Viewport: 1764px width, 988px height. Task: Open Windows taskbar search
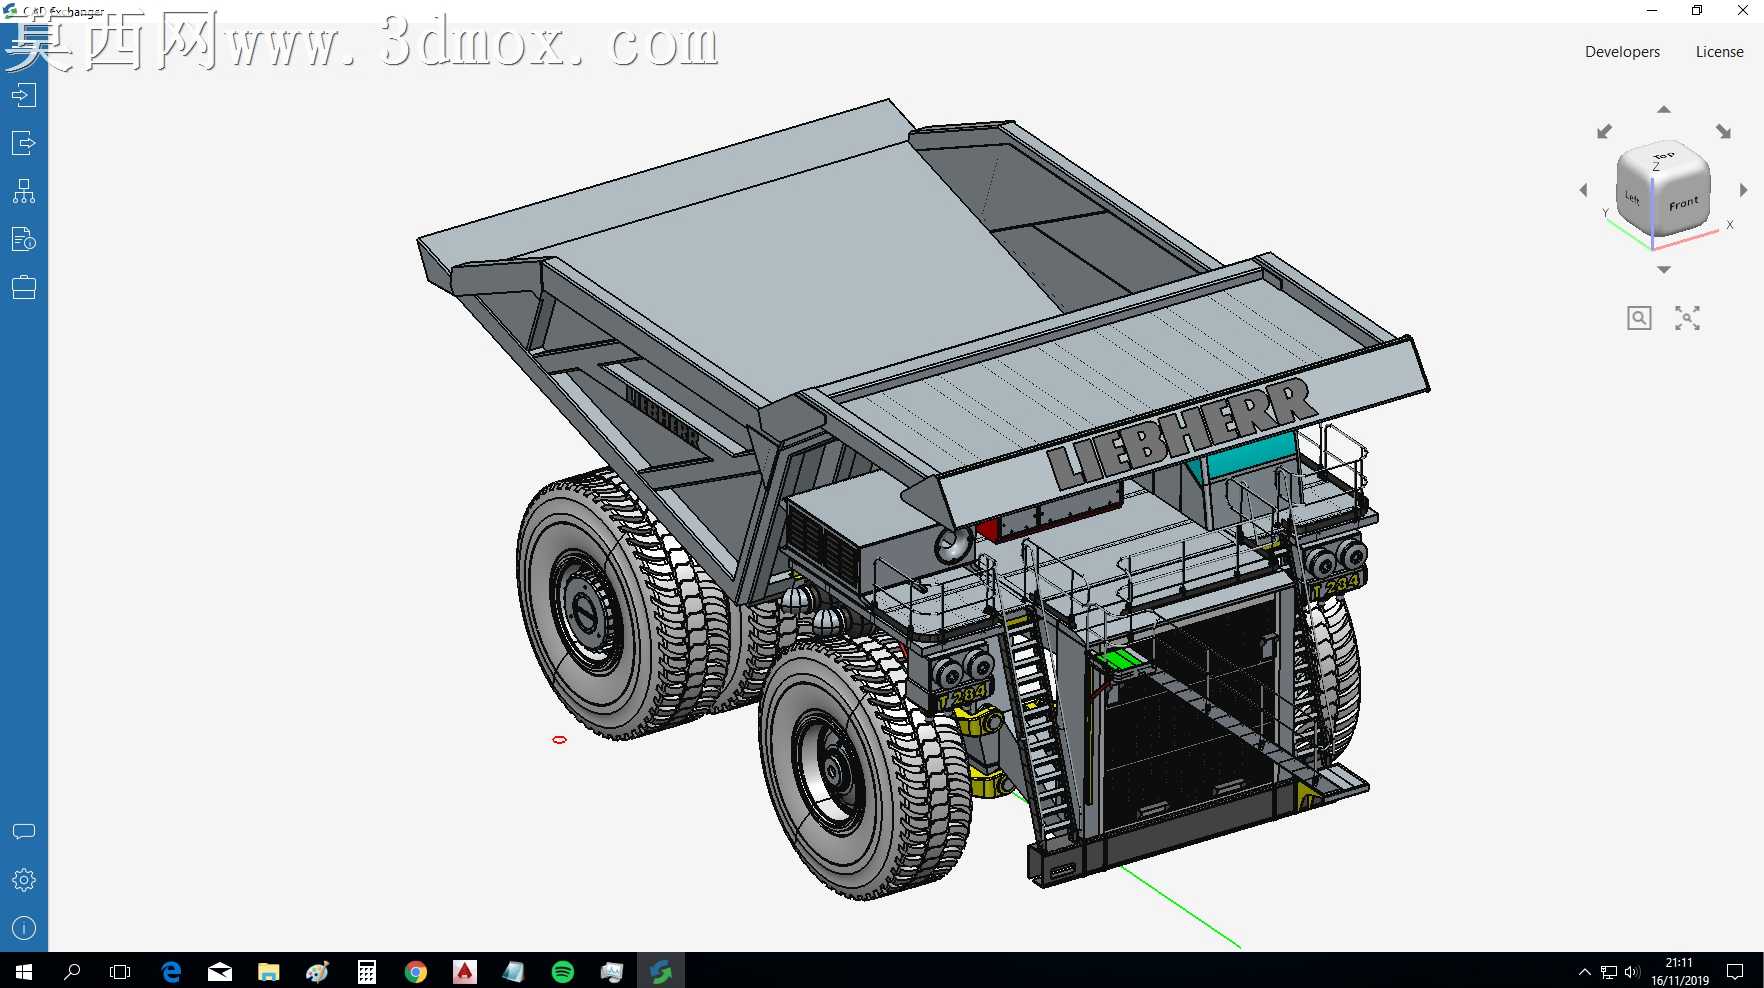(x=72, y=971)
